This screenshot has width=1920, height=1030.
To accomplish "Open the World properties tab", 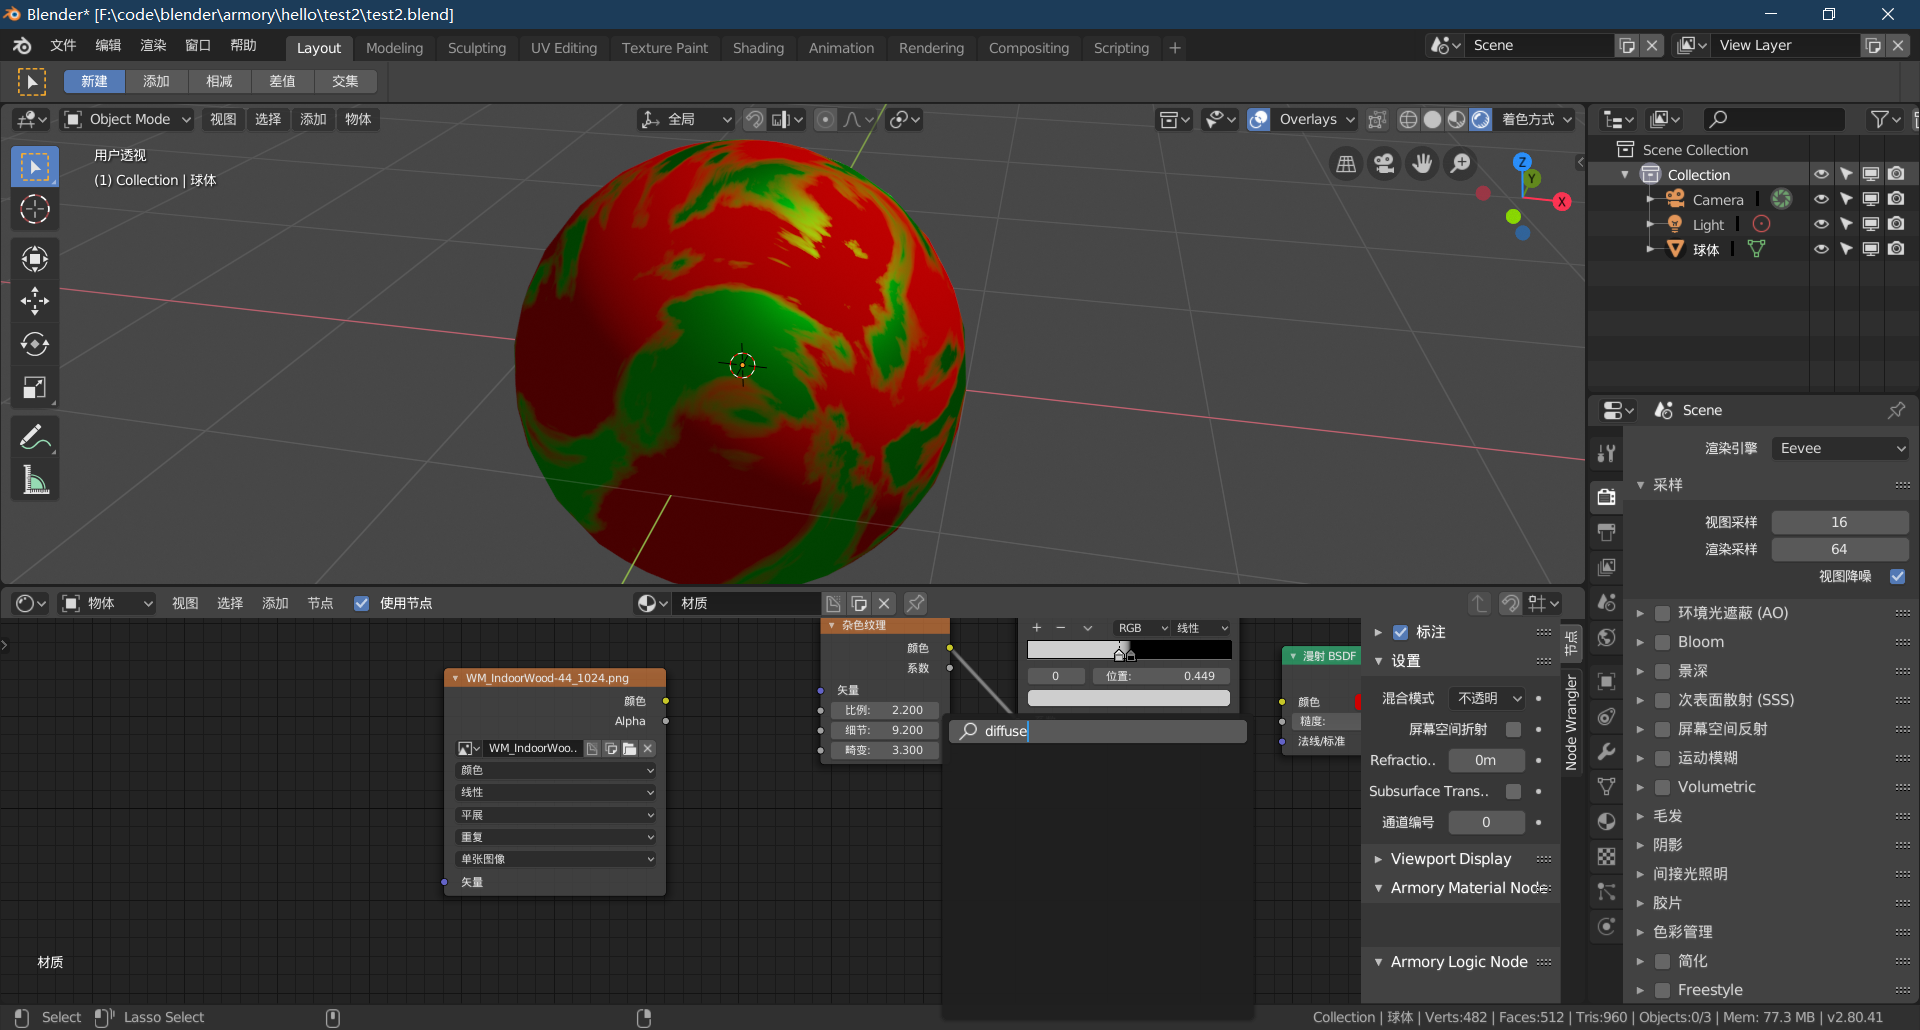I will 1607,638.
